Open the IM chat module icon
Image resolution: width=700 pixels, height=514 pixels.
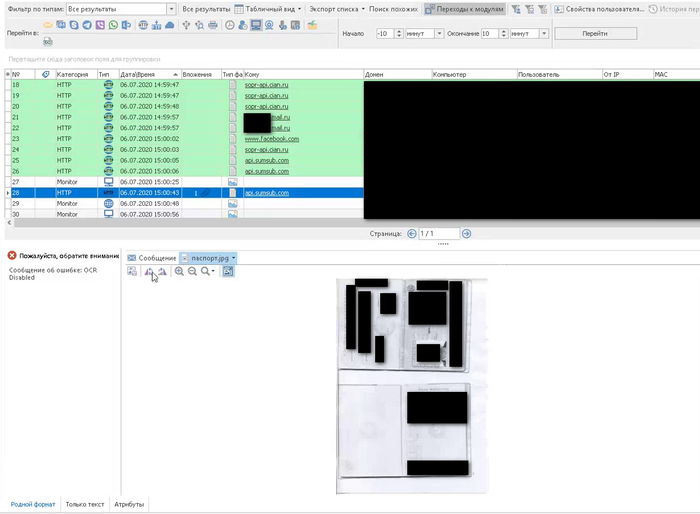61,25
